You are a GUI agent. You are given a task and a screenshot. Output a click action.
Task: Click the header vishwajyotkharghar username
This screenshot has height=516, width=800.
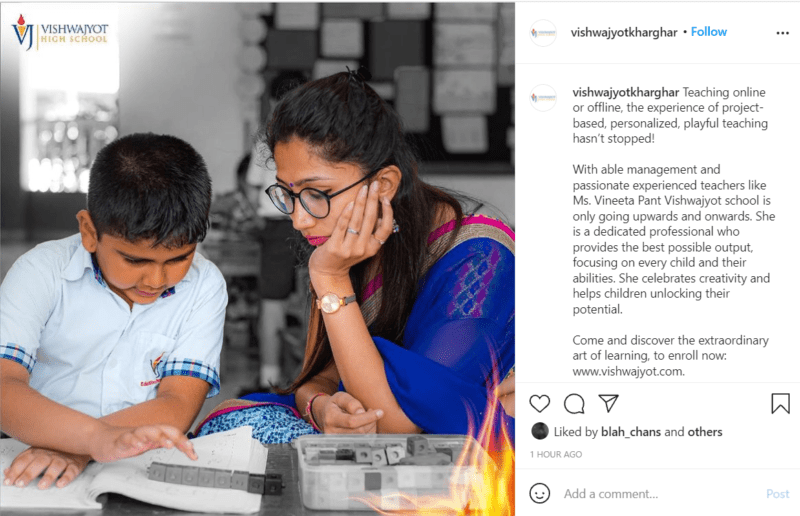tap(623, 33)
